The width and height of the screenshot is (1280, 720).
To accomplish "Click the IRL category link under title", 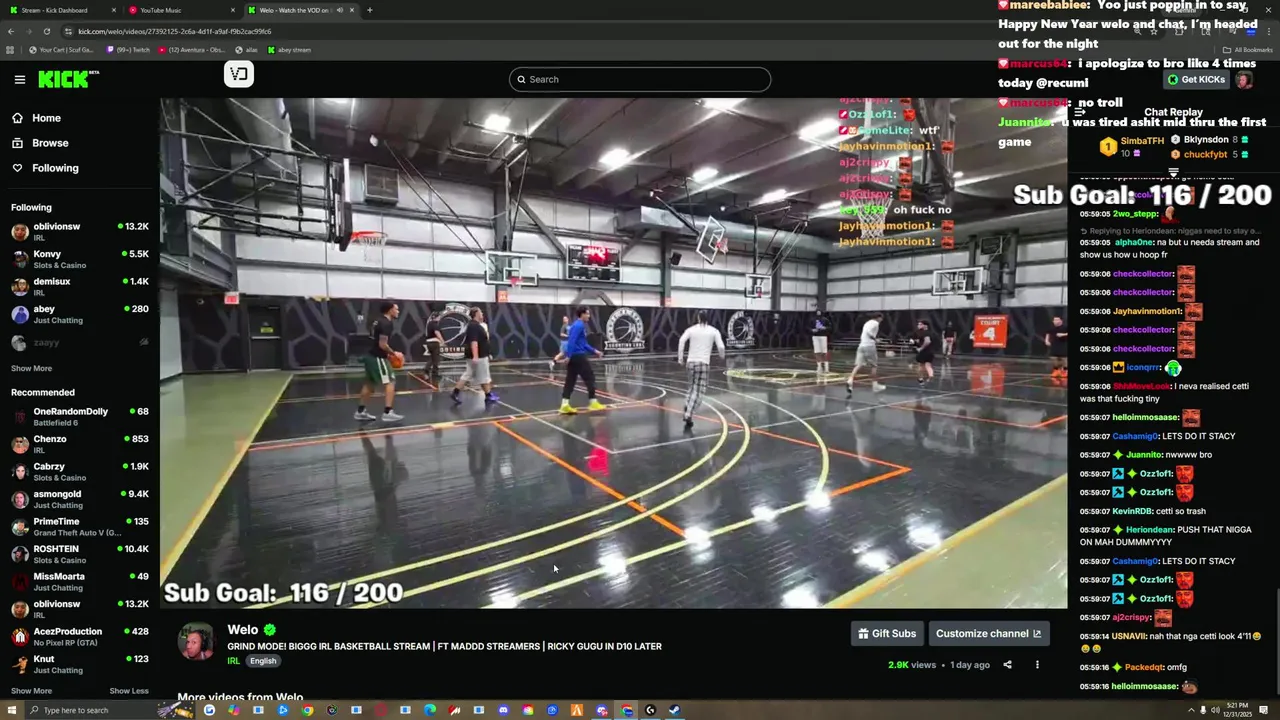I will (233, 661).
